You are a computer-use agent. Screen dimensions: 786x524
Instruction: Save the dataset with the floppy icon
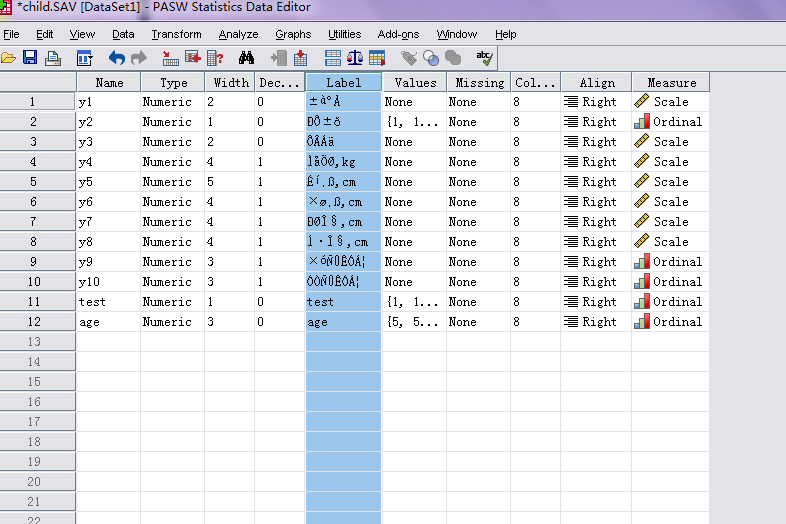tap(30, 58)
